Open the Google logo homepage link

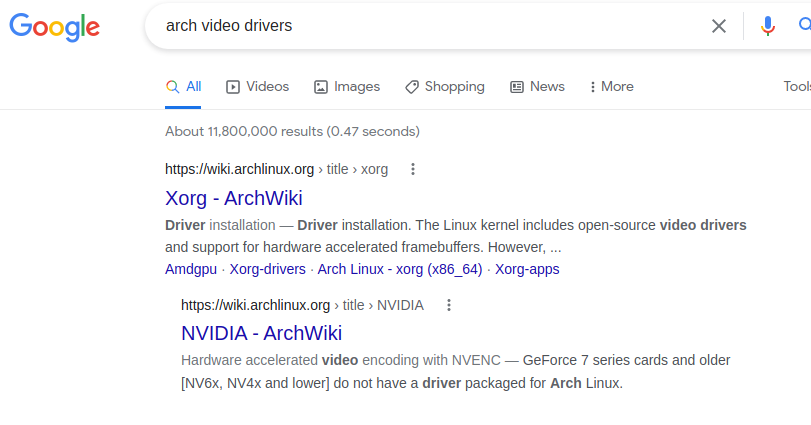(54, 27)
